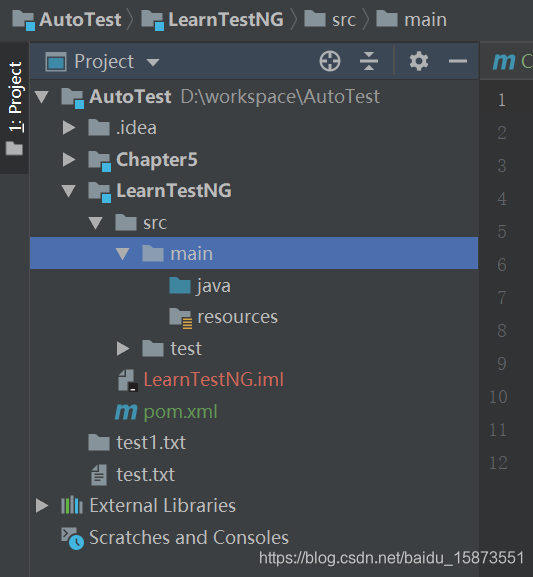Select the resources folder
533x577 pixels.
click(x=254, y=317)
